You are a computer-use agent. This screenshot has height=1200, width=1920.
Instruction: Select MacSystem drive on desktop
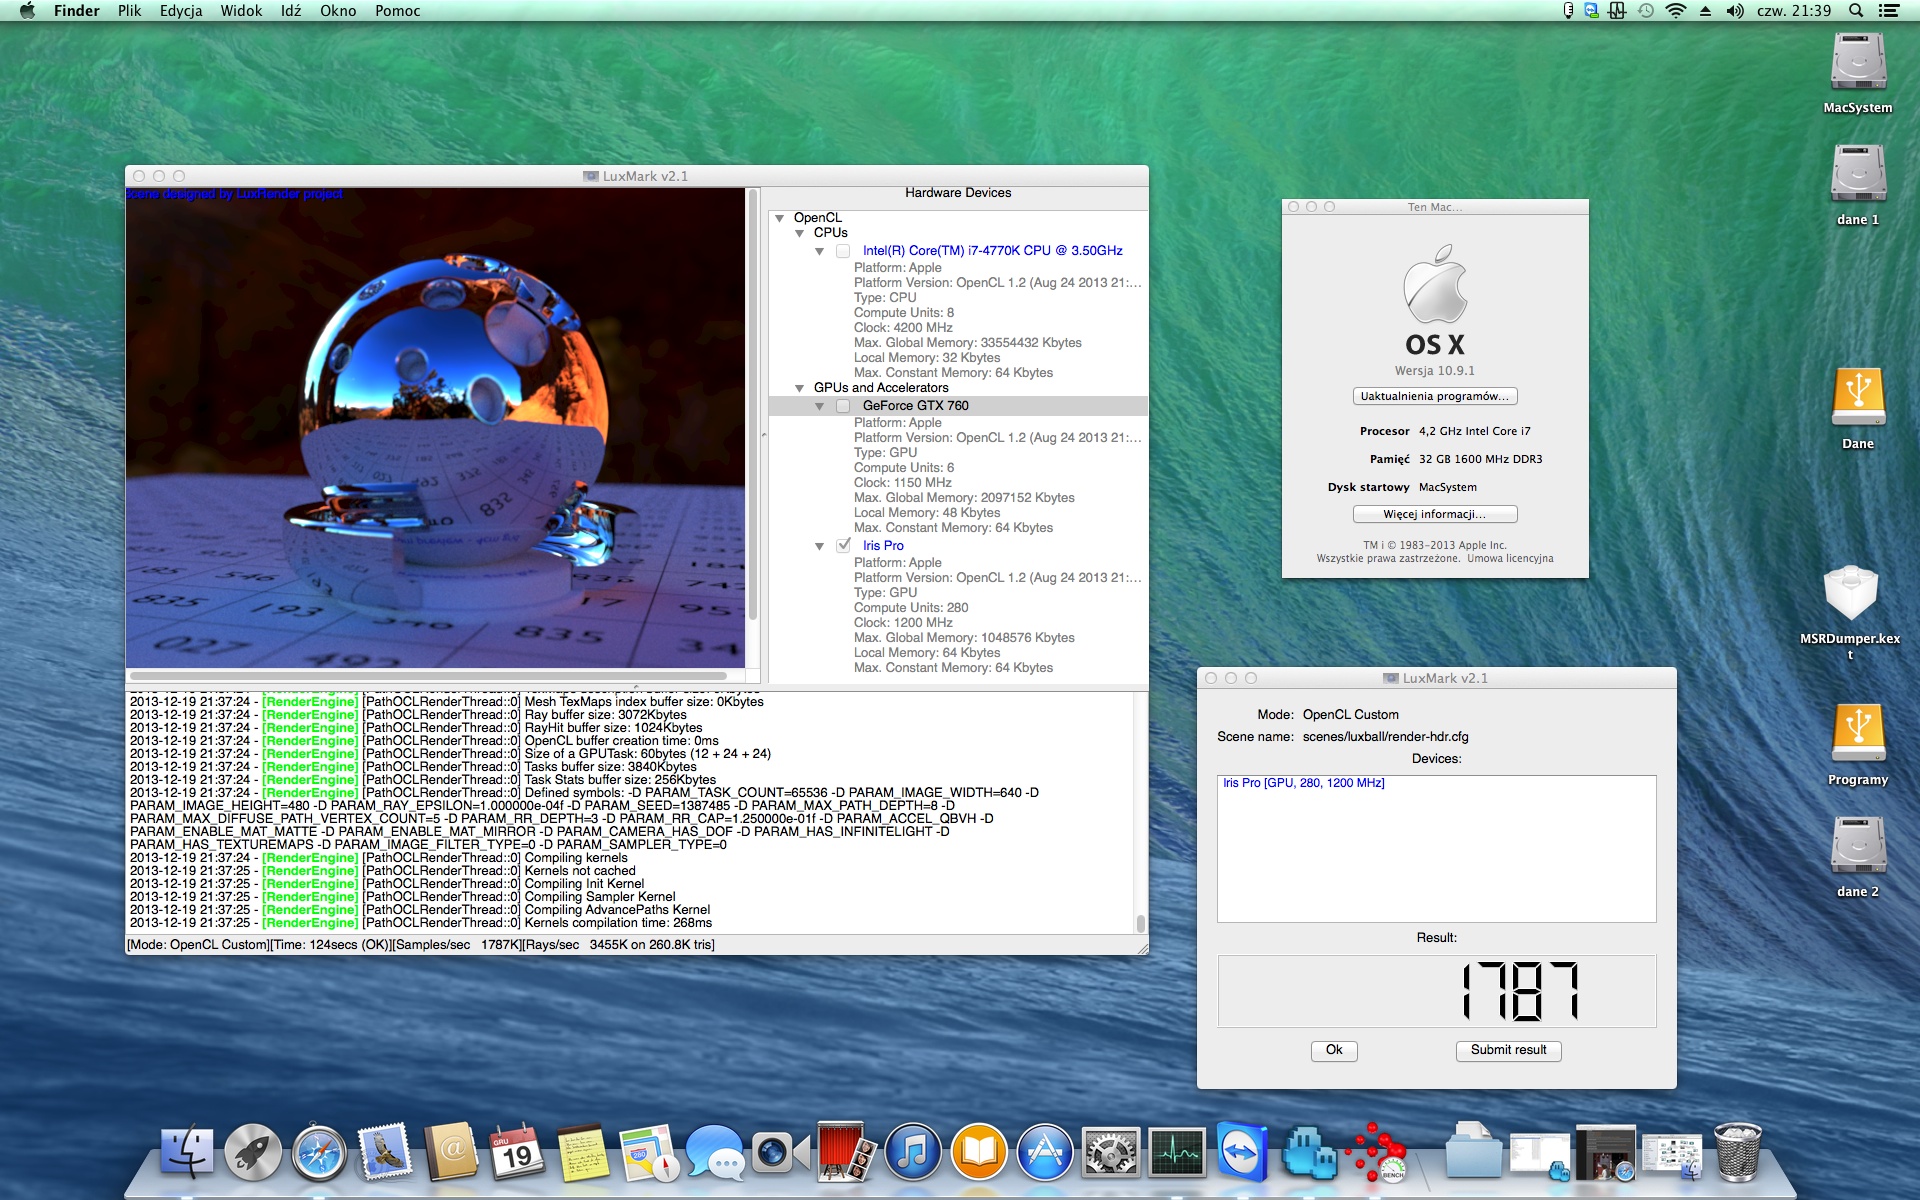coord(1858,73)
